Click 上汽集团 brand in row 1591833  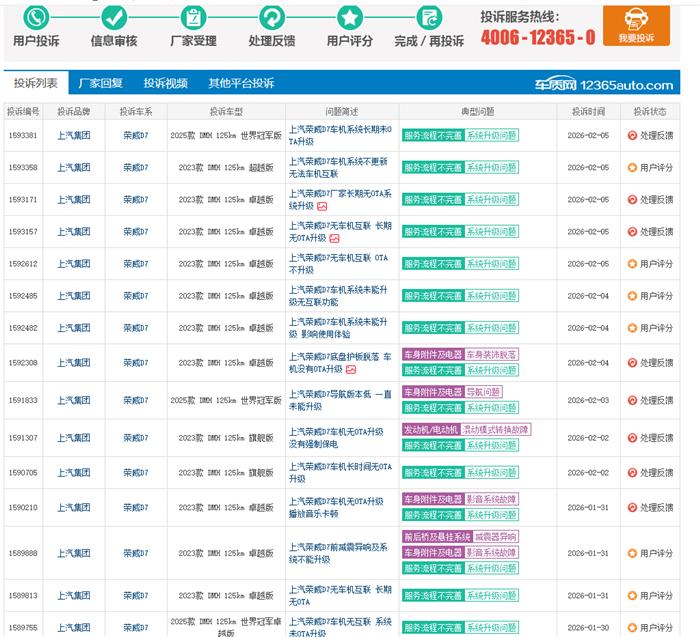(73, 400)
